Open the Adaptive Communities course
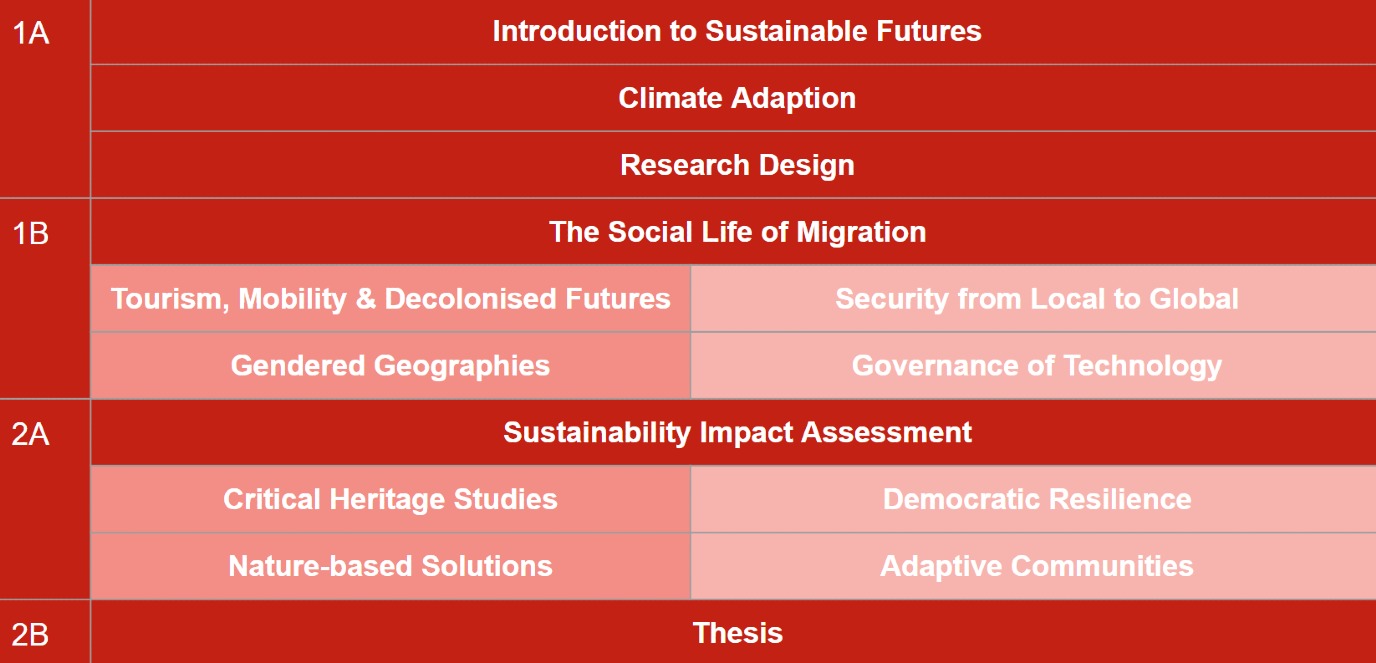This screenshot has height=663, width=1376. point(1034,566)
